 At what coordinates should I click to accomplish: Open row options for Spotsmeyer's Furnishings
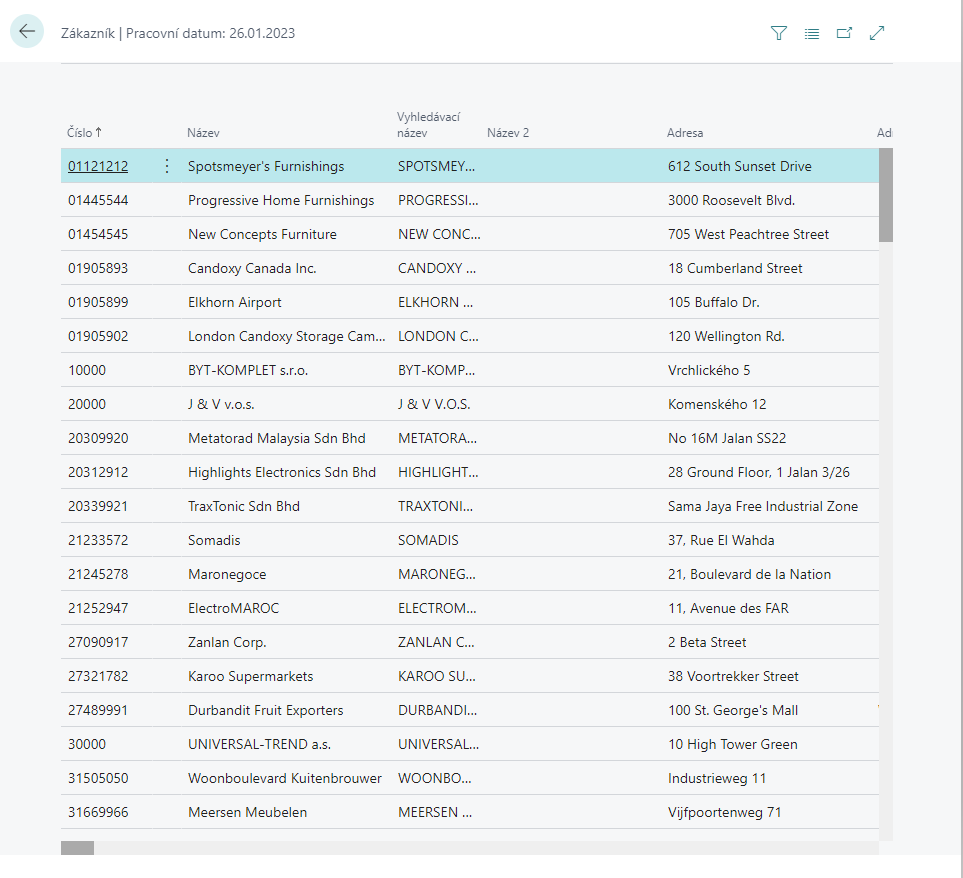(x=167, y=166)
